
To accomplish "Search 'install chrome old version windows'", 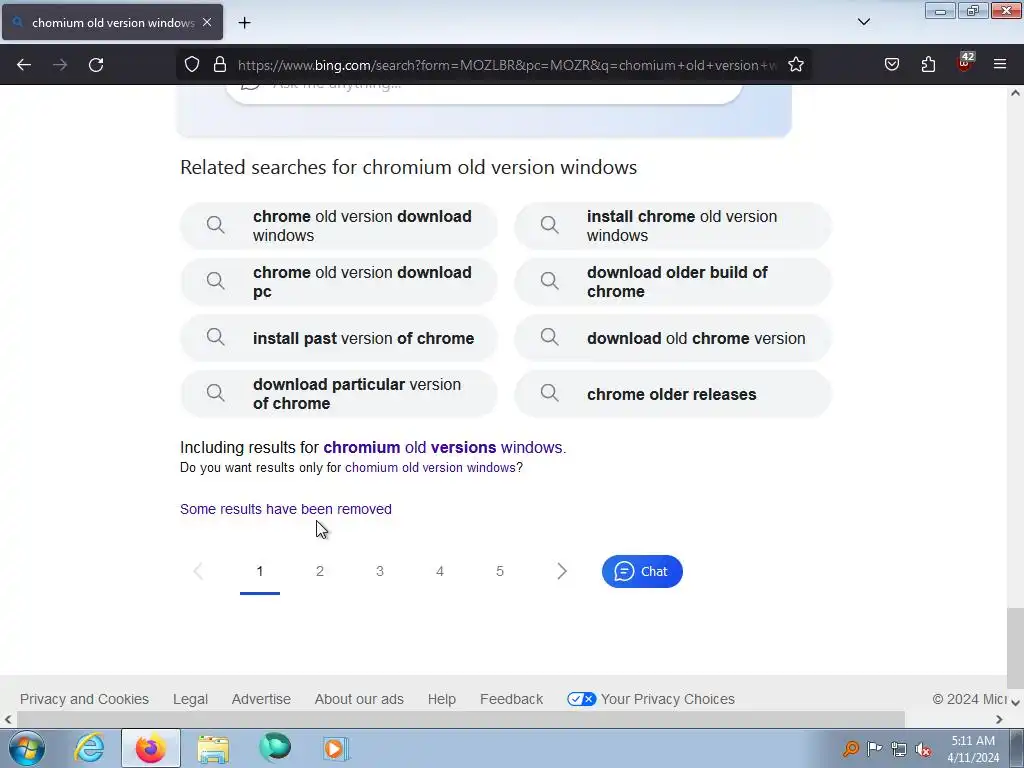I will (x=673, y=226).
